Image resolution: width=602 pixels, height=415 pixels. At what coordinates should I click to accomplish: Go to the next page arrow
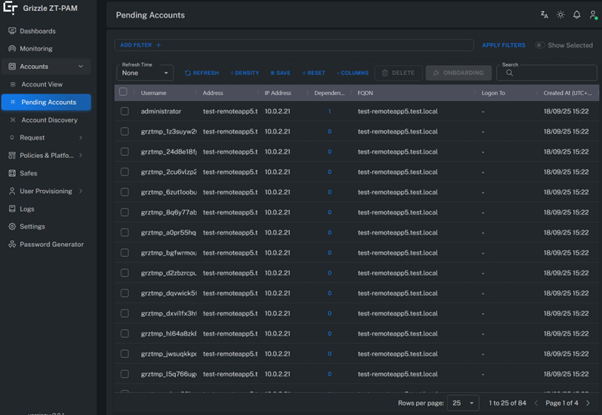[588, 403]
